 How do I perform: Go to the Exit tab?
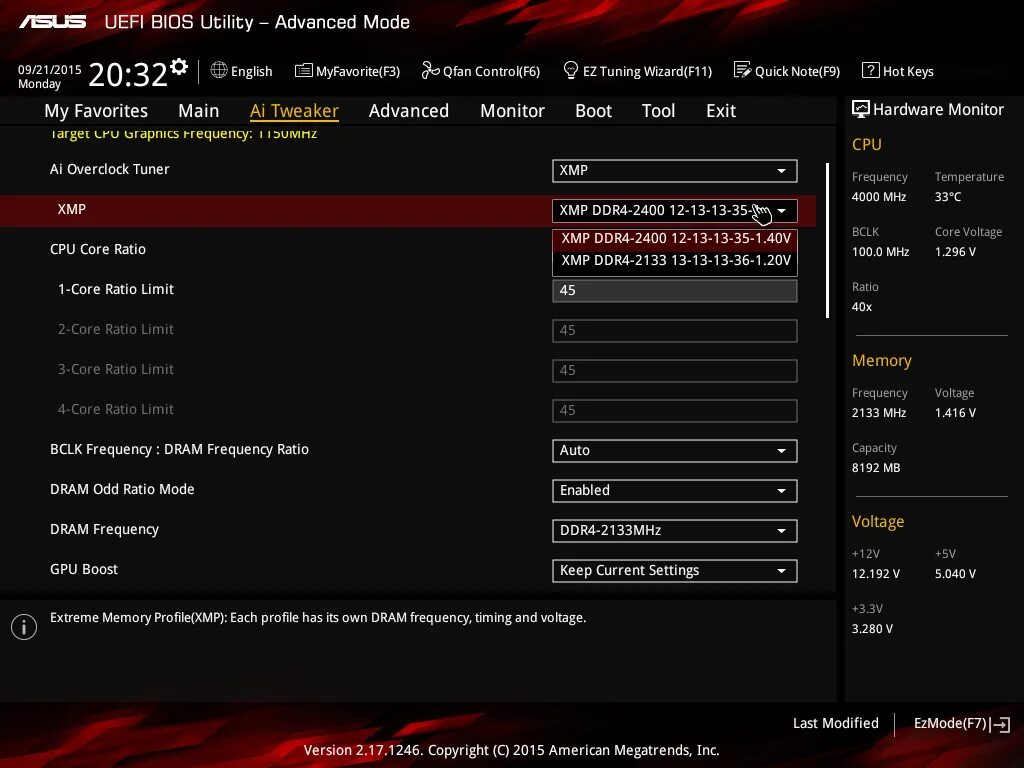point(721,110)
